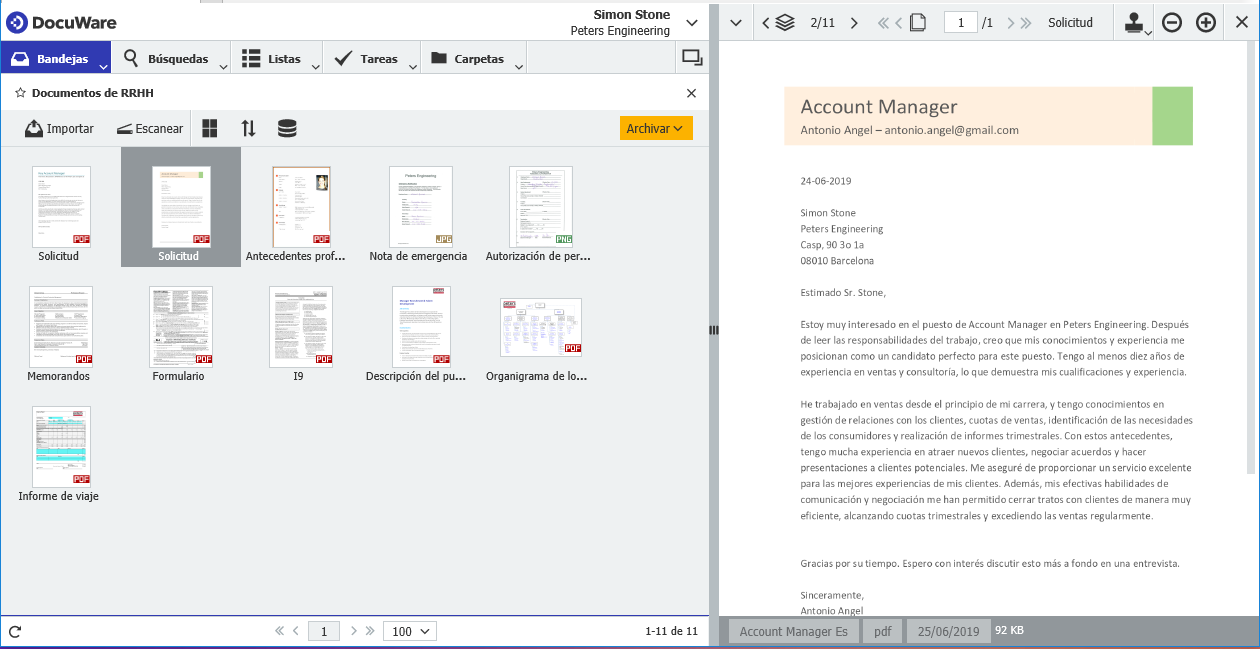This screenshot has height=649, width=1260.
Task: Expand the Simon Stone account menu
Action: [691, 20]
